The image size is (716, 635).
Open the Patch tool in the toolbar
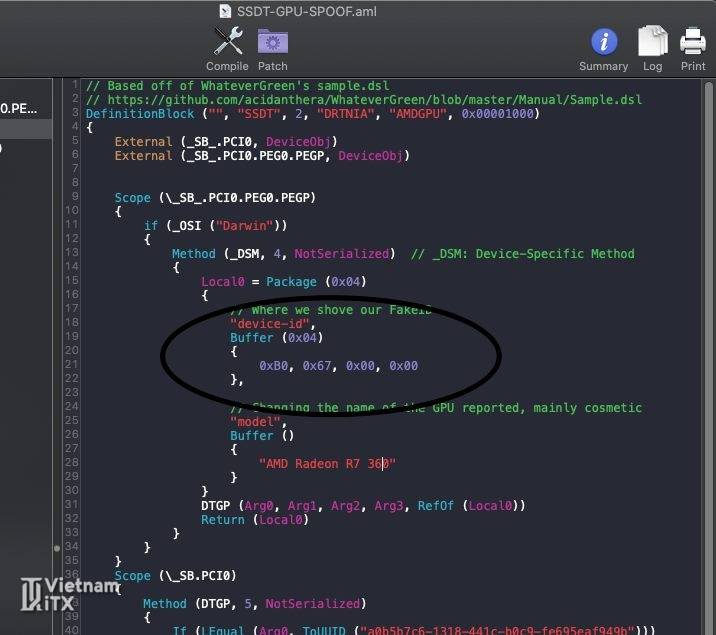(272, 41)
